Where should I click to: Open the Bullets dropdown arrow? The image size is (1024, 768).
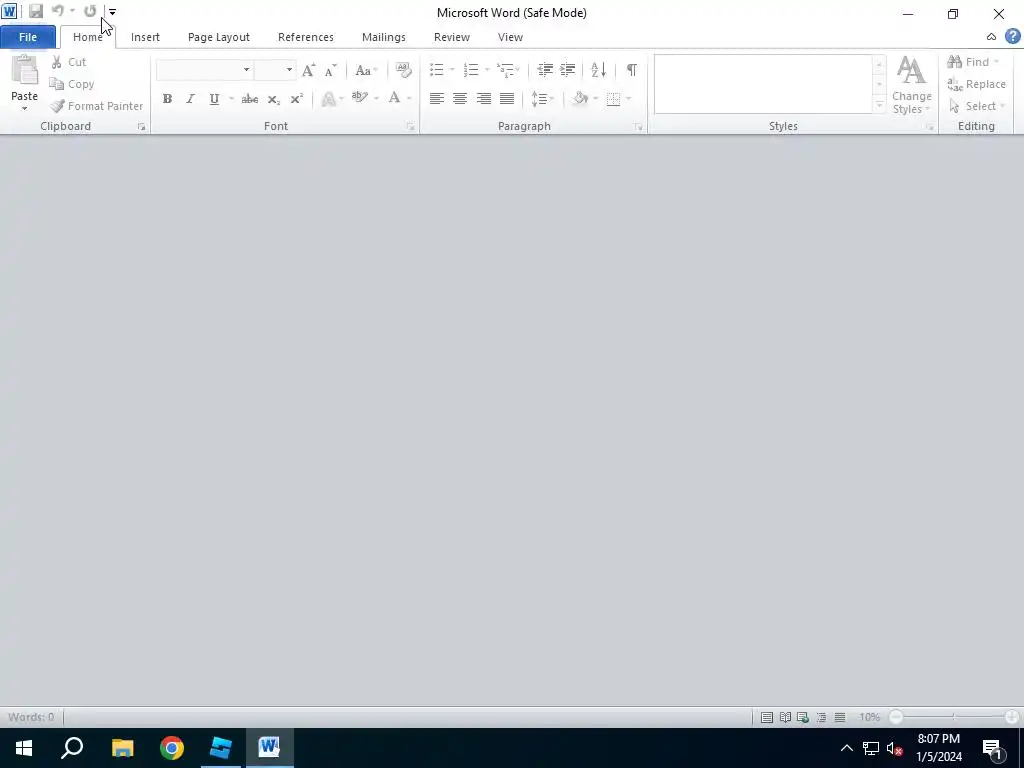[x=452, y=69]
